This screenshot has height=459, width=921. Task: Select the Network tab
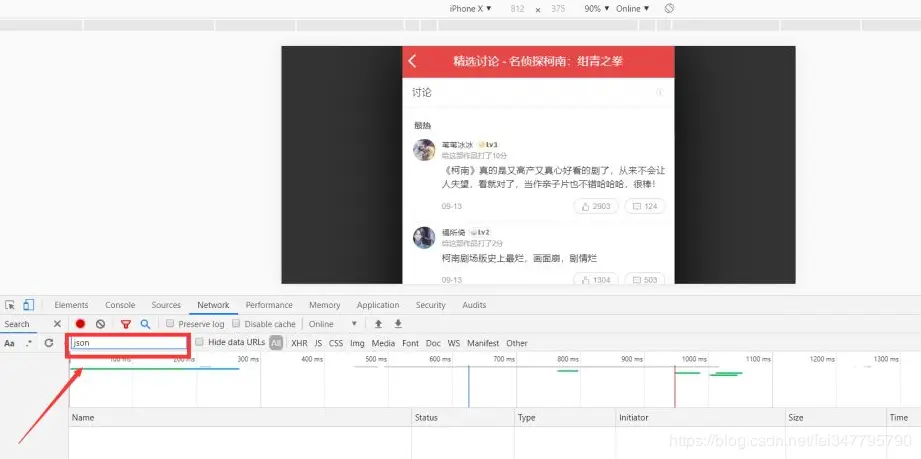point(213,305)
